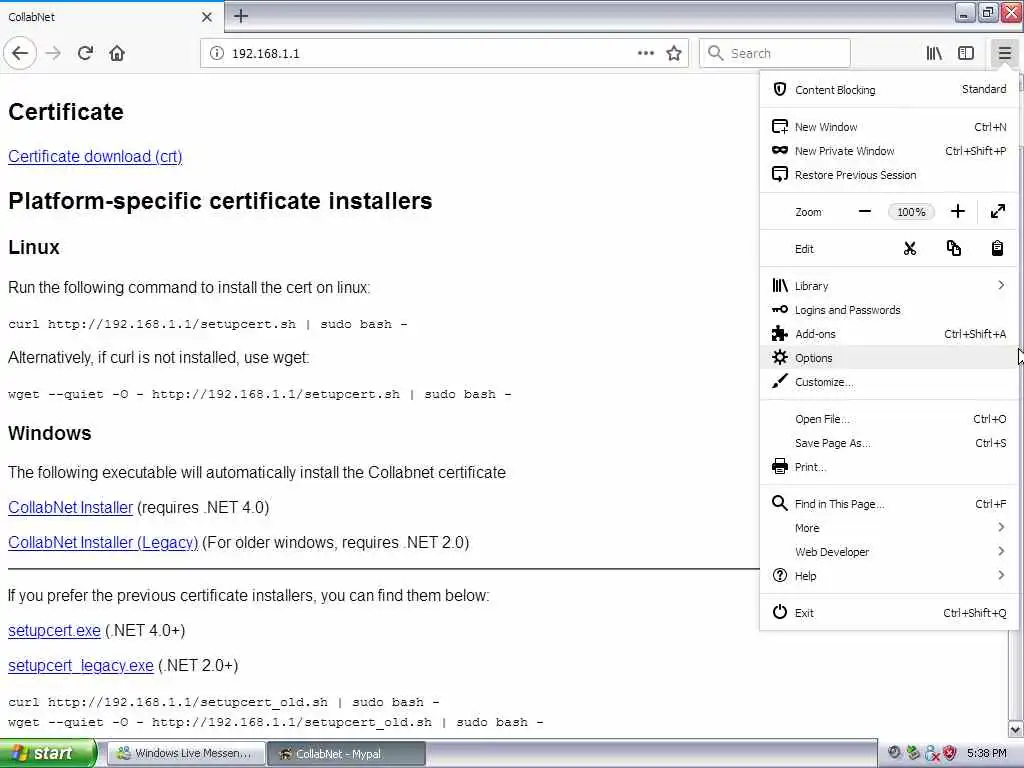Open a new tab with plus button
This screenshot has width=1024, height=768.
point(241,16)
